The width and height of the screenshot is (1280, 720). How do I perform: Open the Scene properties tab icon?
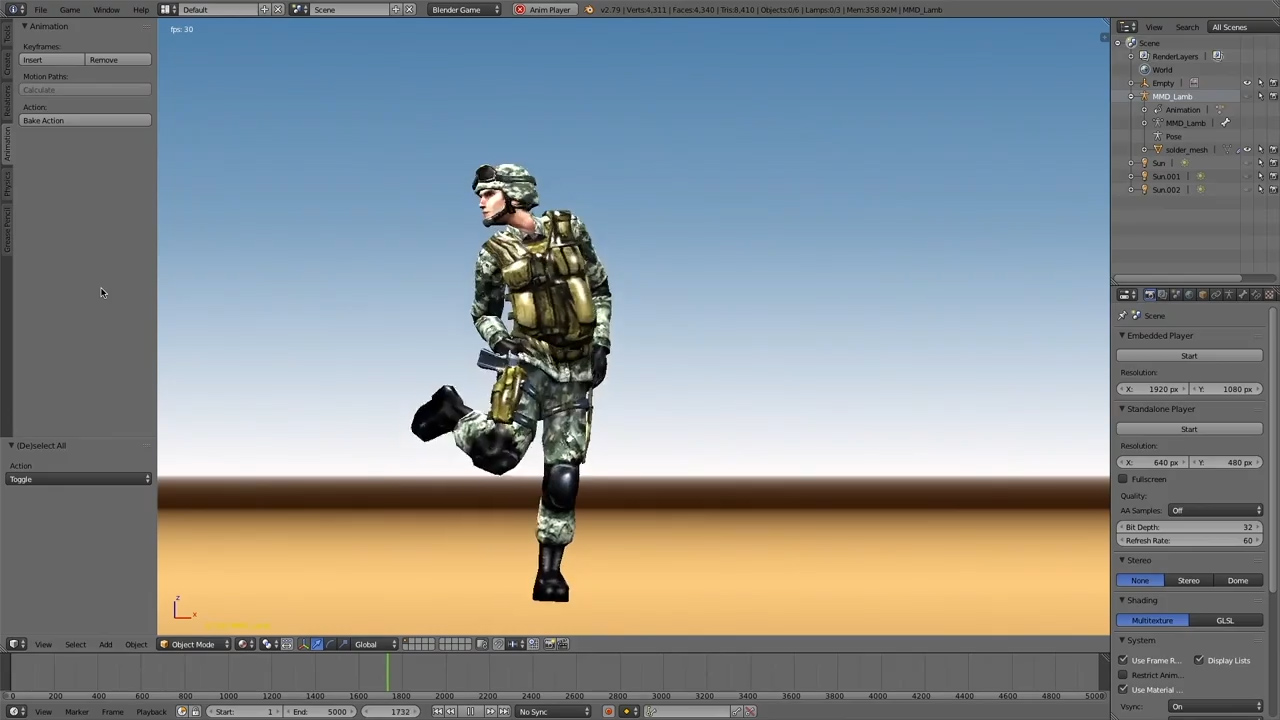(x=1176, y=295)
